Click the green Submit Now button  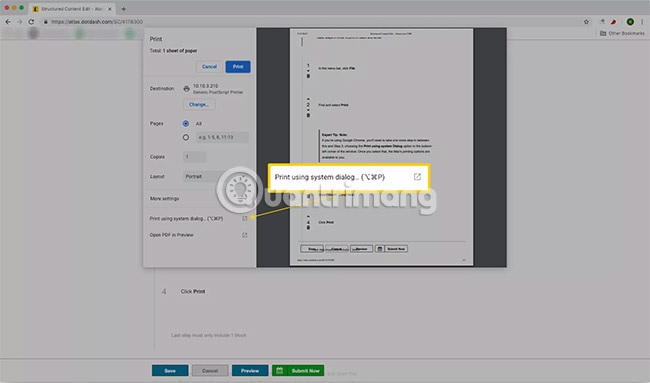click(298, 371)
